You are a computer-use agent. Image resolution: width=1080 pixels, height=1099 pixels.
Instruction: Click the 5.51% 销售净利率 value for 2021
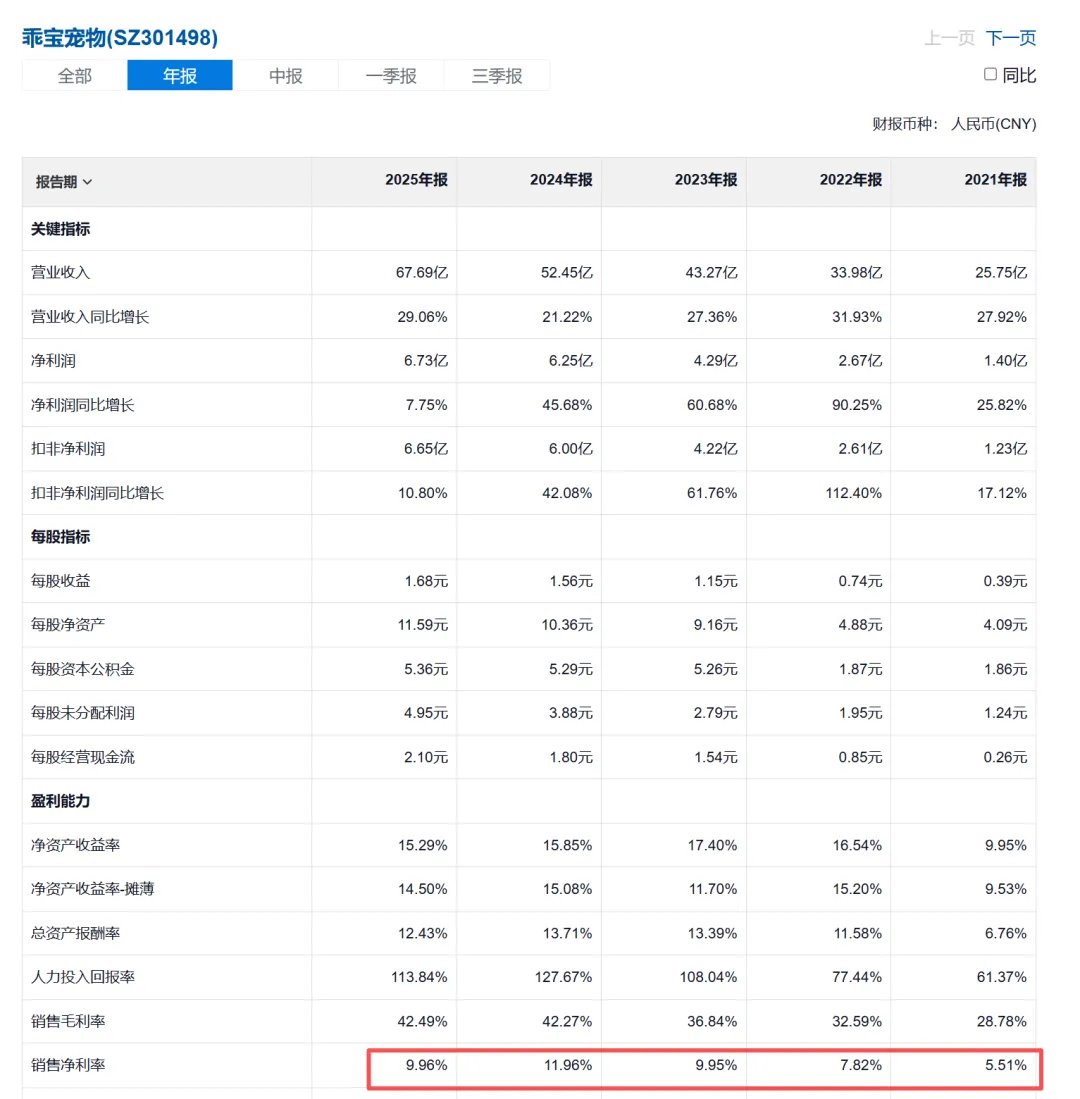coord(1006,1065)
